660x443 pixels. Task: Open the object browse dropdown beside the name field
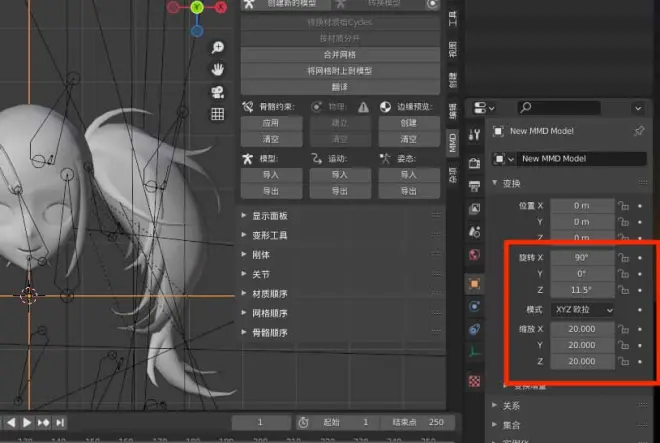[504, 159]
